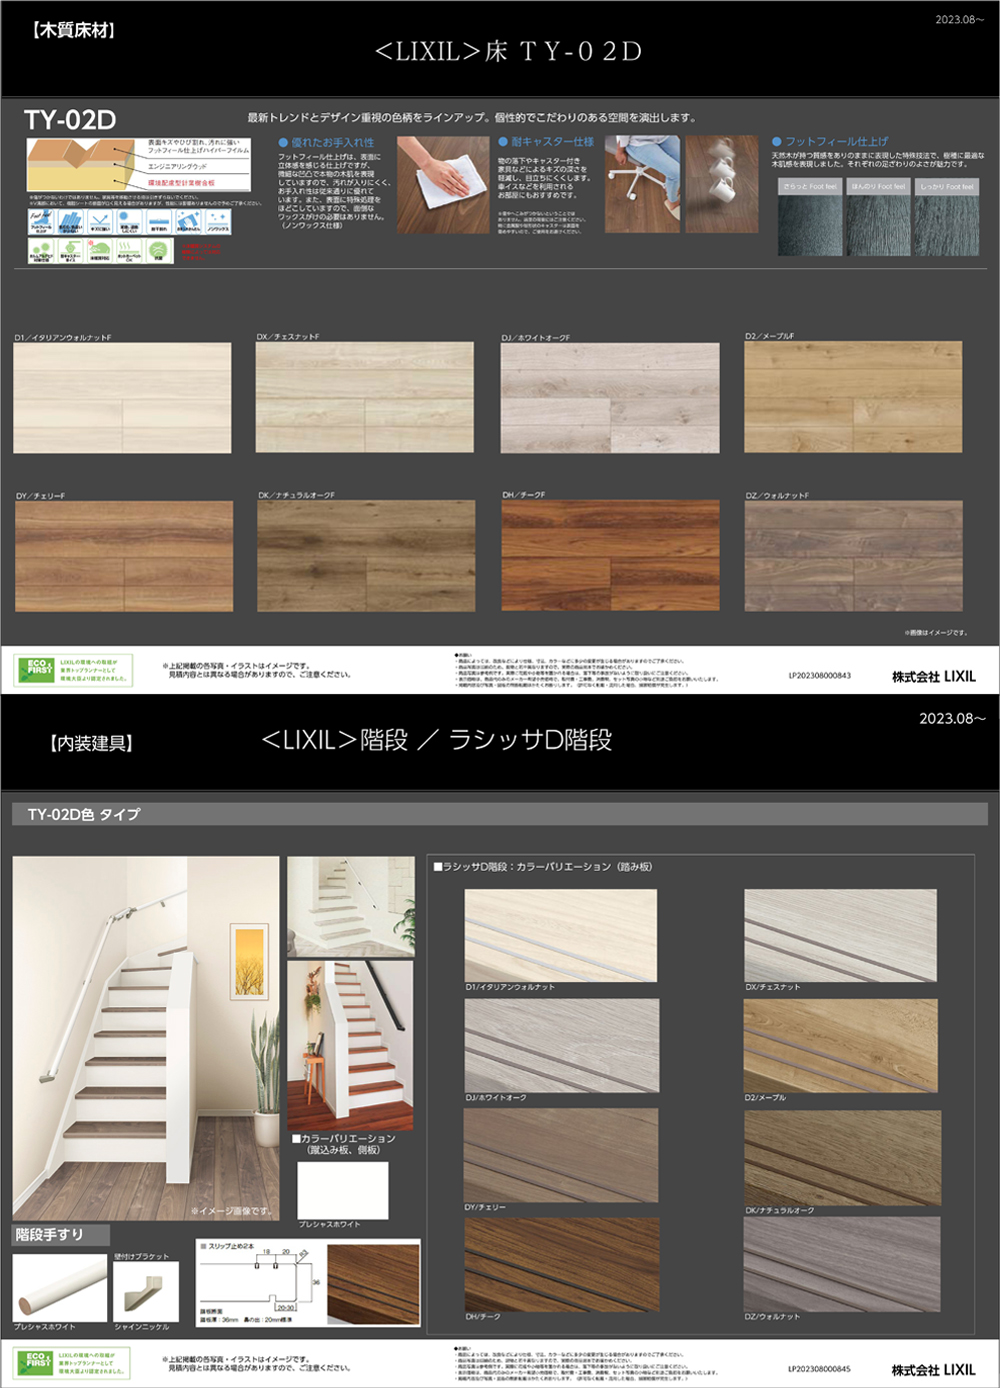Open the blurred spinning caster photo

(721, 185)
